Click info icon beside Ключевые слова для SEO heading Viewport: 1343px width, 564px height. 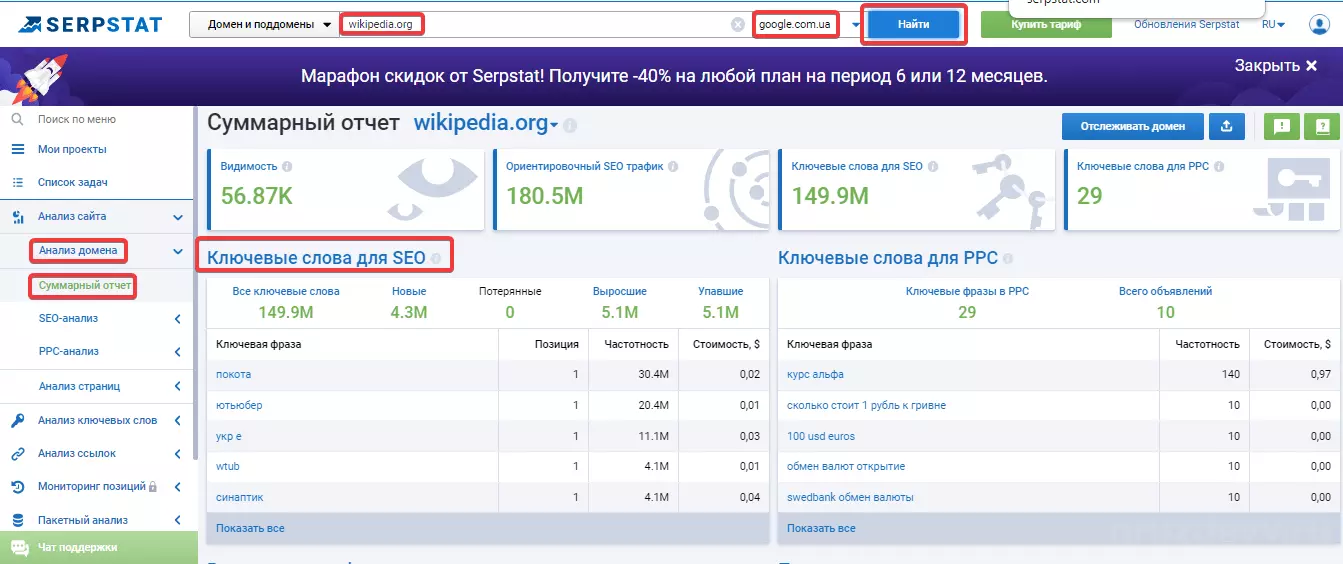[436, 259]
